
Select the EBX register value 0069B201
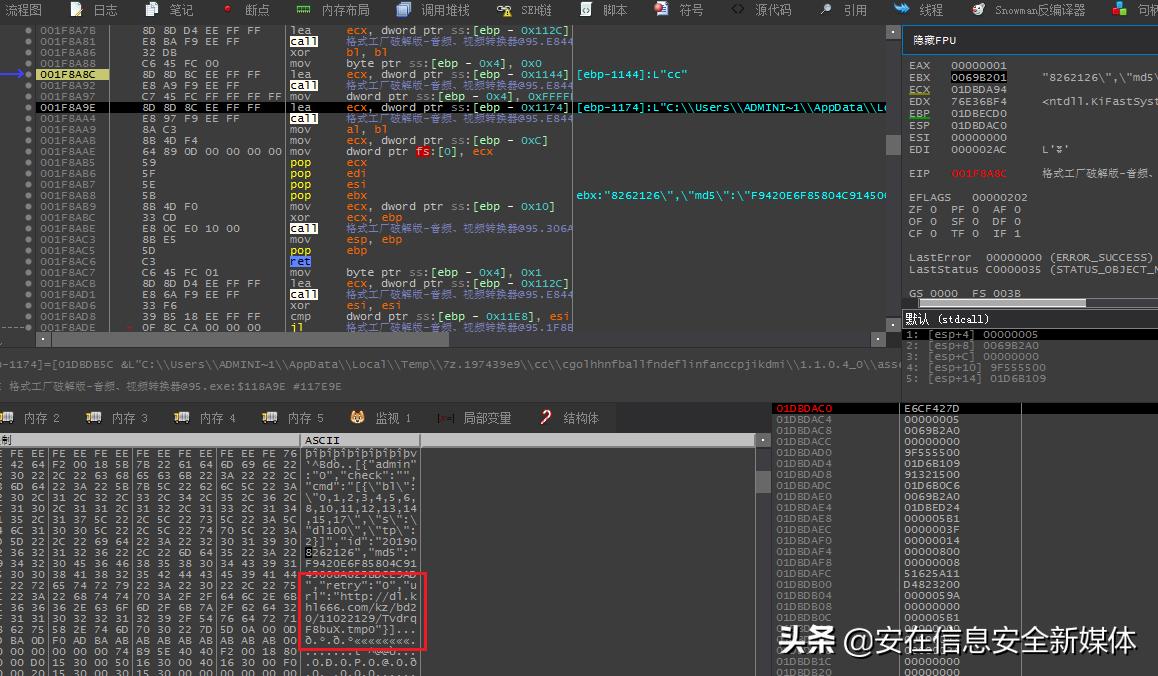pyautogui.click(x=978, y=77)
